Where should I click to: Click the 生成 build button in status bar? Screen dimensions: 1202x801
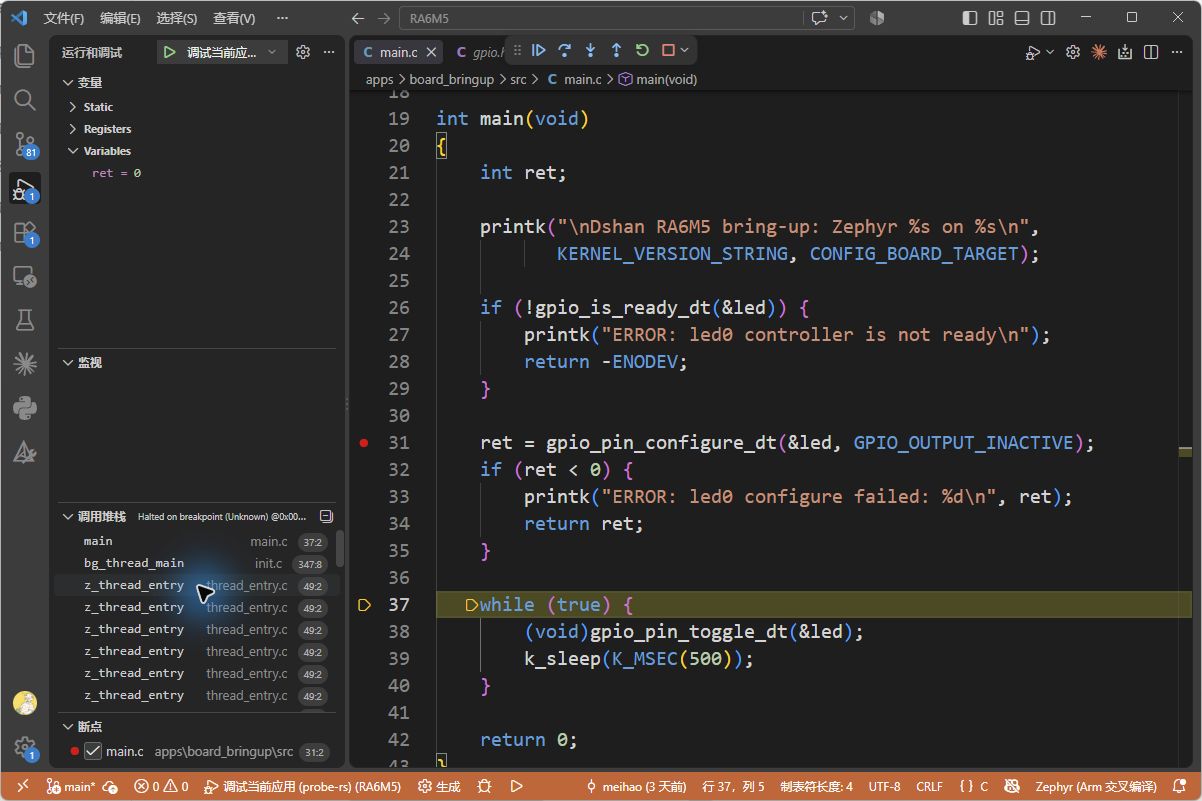click(x=439, y=787)
